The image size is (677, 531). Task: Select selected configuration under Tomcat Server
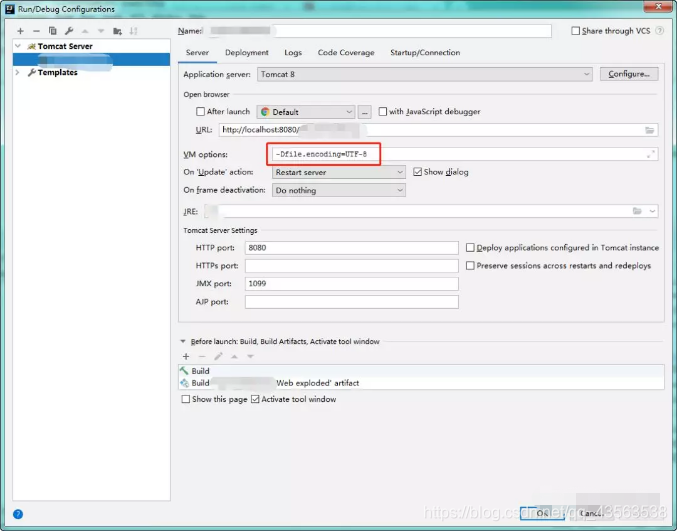pyautogui.click(x=91, y=60)
